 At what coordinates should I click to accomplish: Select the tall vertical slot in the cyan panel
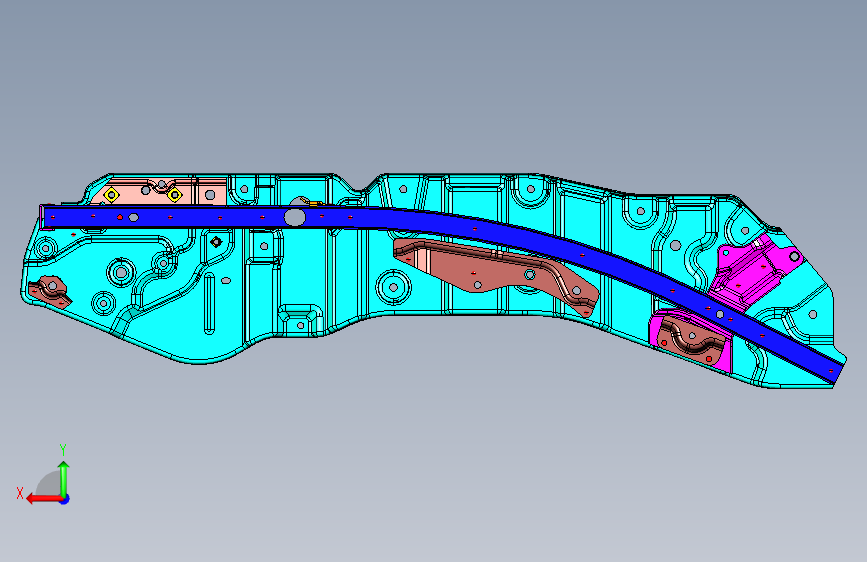click(209, 304)
